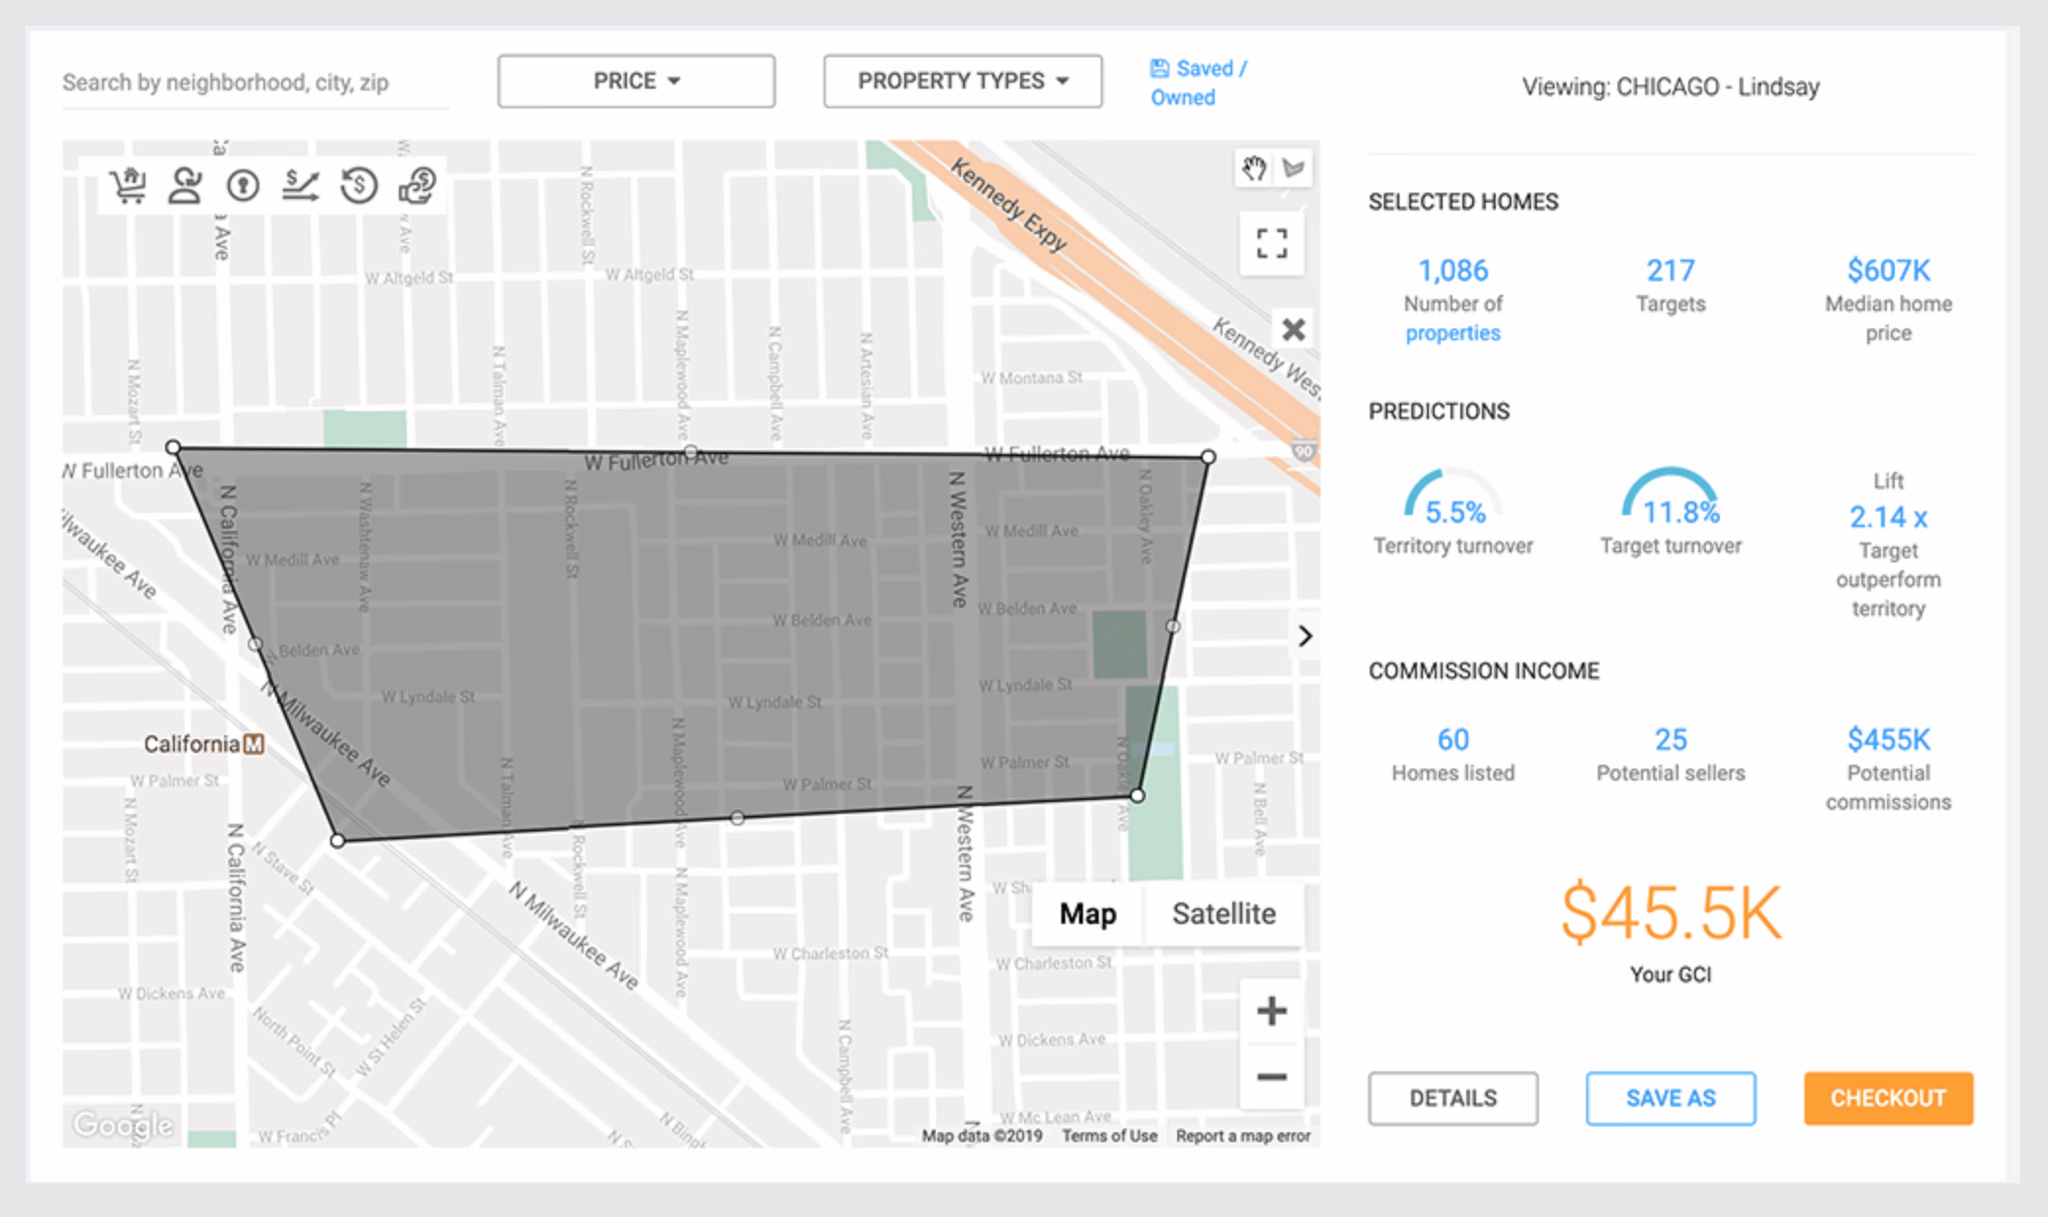The width and height of the screenshot is (2048, 1217).
Task: Click Viewing: CHICAGO - Lindsay text
Action: [1670, 87]
